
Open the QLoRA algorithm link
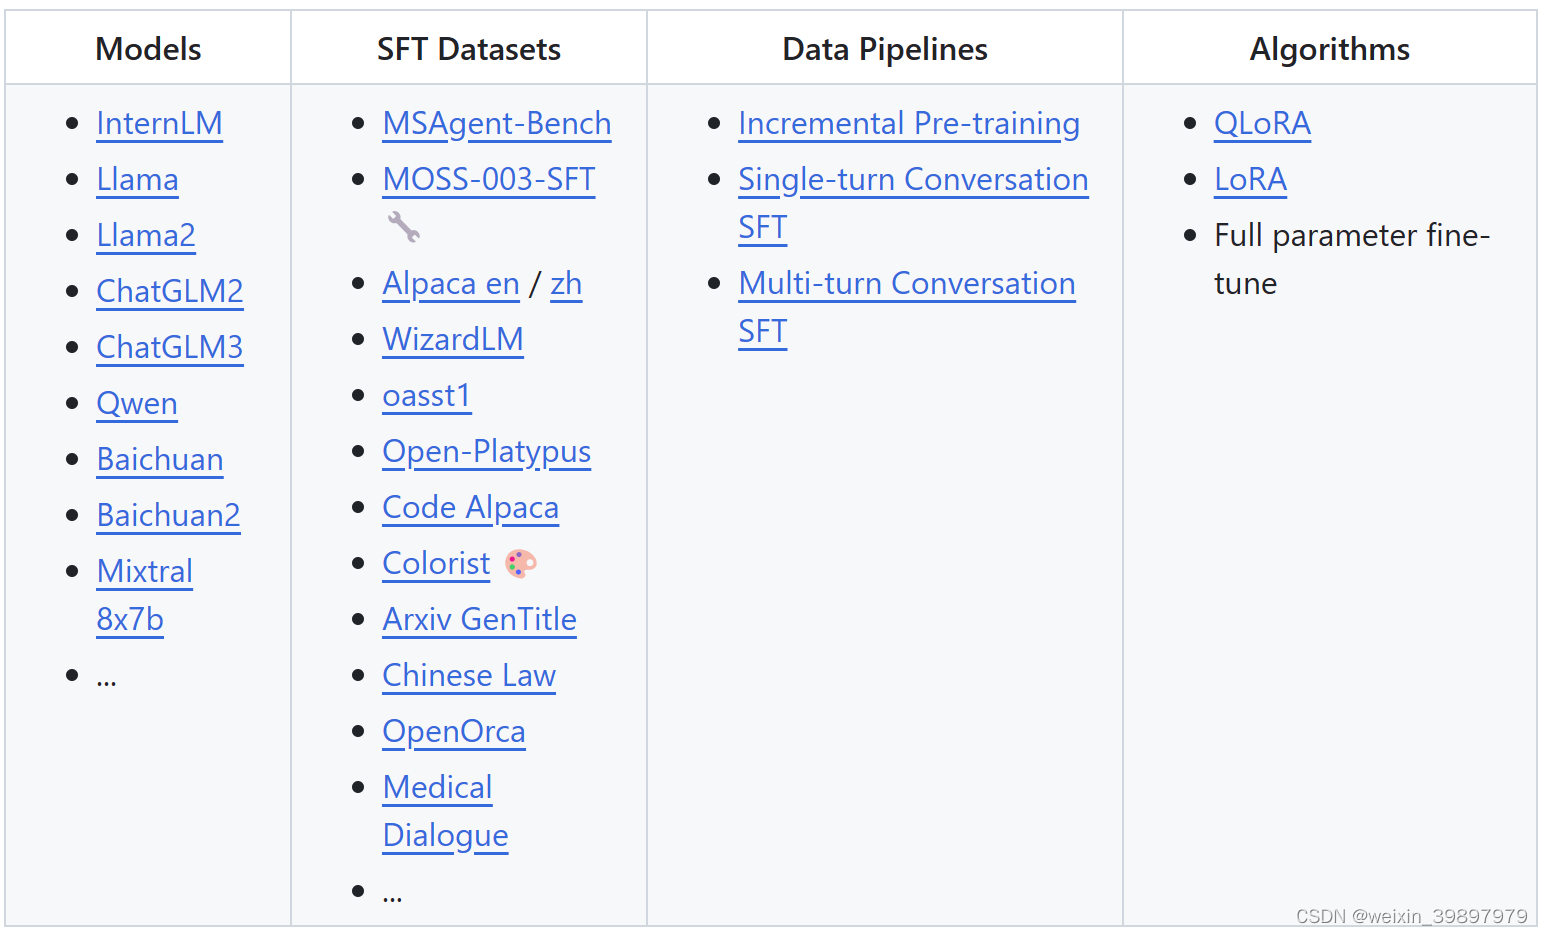click(1262, 124)
